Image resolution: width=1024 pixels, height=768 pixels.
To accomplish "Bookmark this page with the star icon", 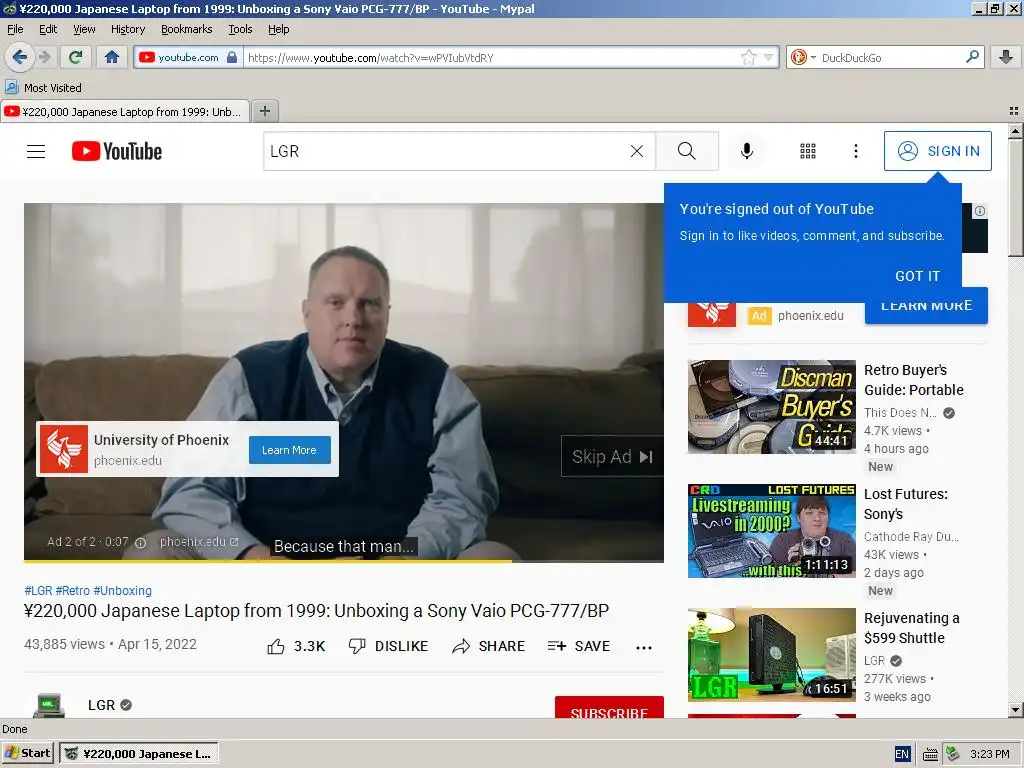I will coord(748,57).
